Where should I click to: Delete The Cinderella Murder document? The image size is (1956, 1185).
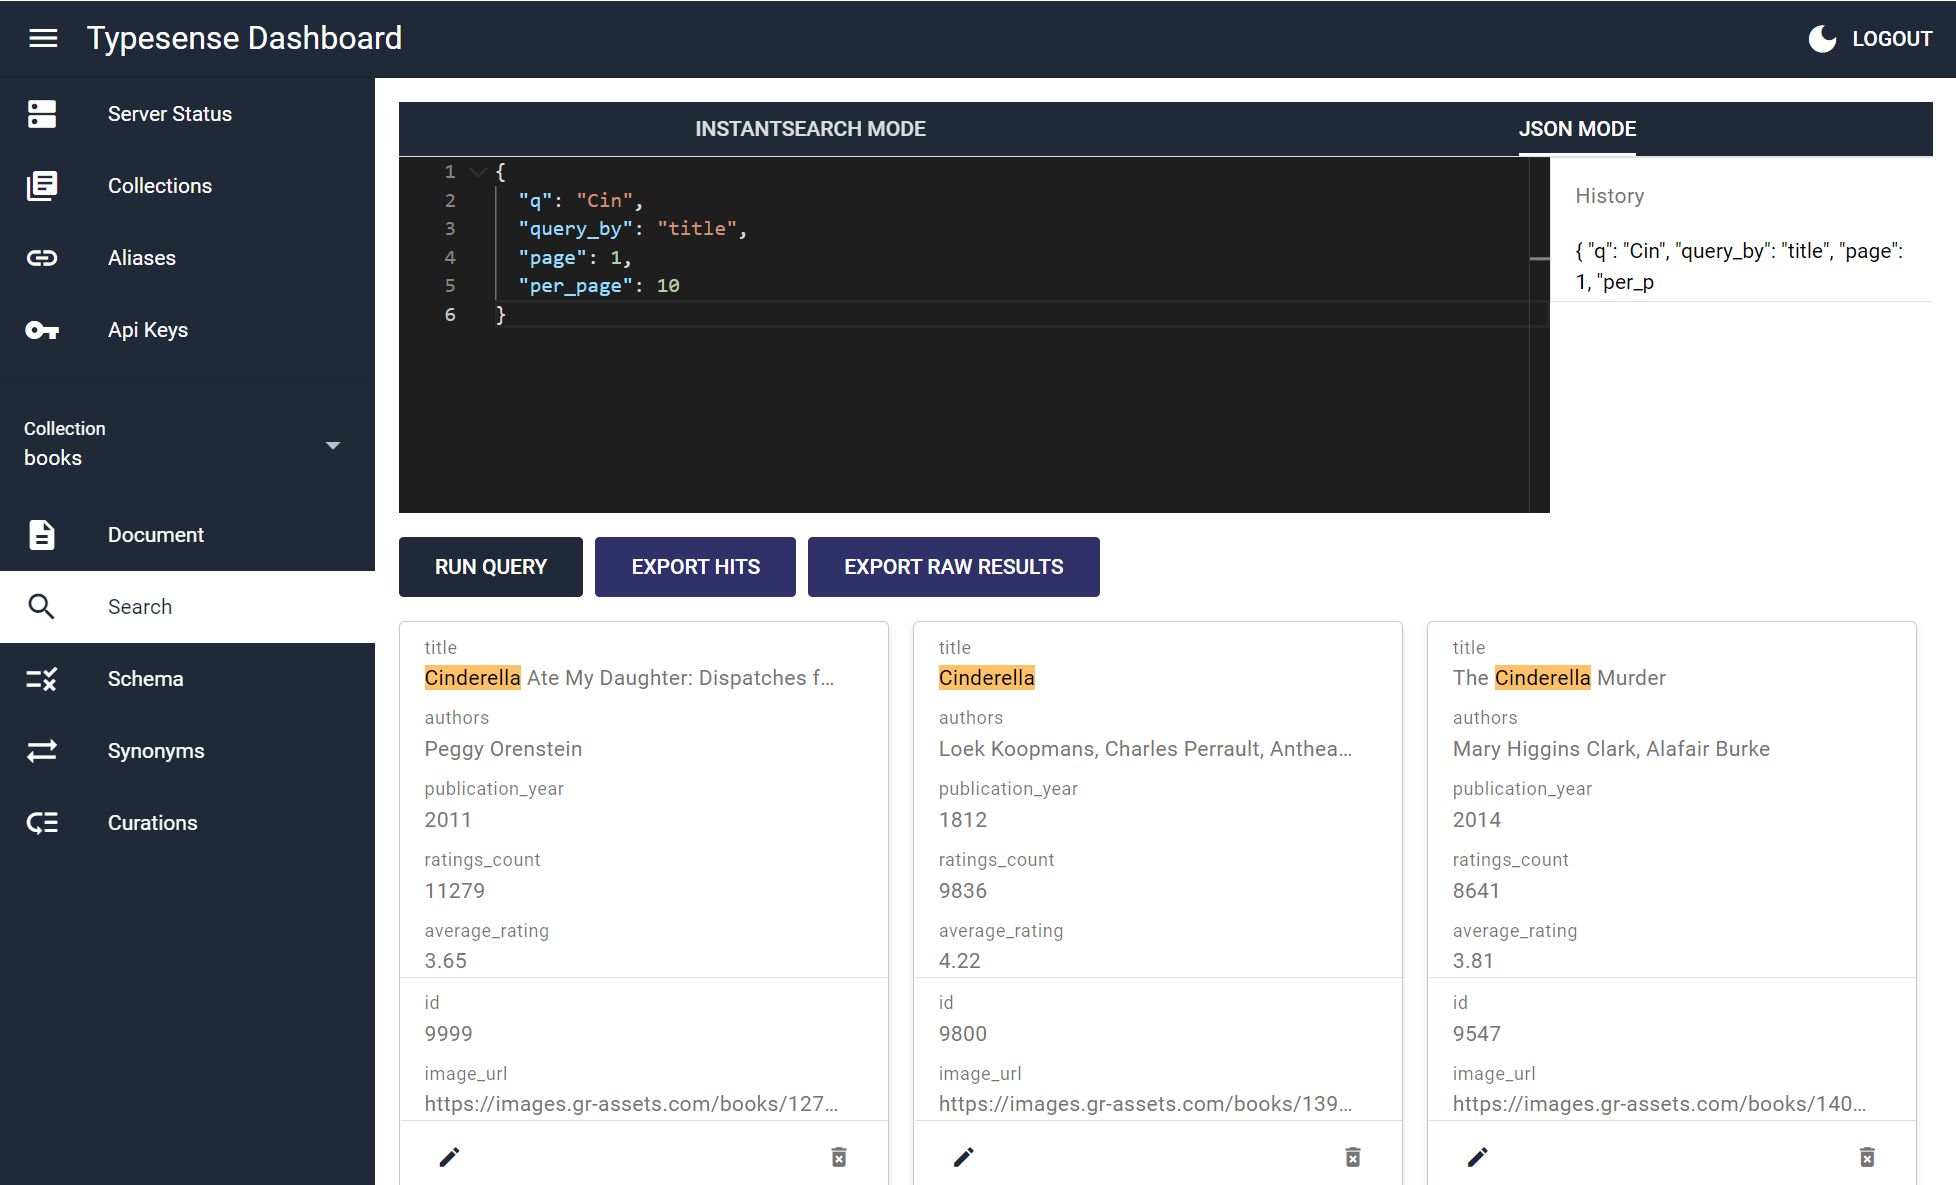click(x=1866, y=1157)
